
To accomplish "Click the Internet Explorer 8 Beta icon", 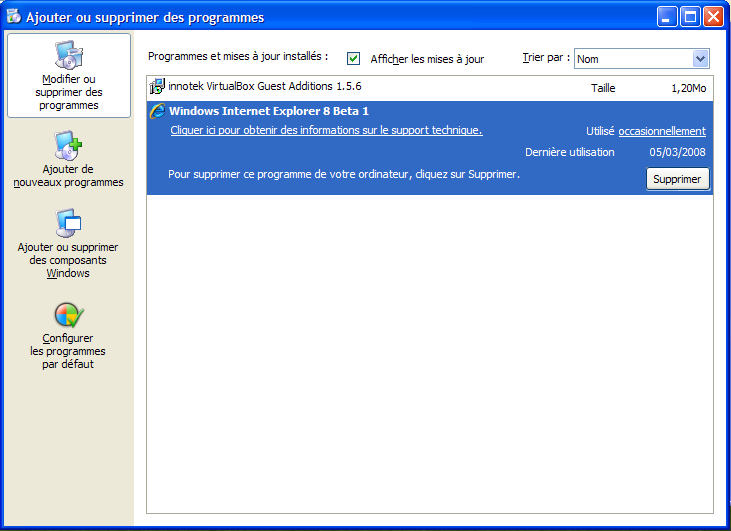I will [x=157, y=111].
